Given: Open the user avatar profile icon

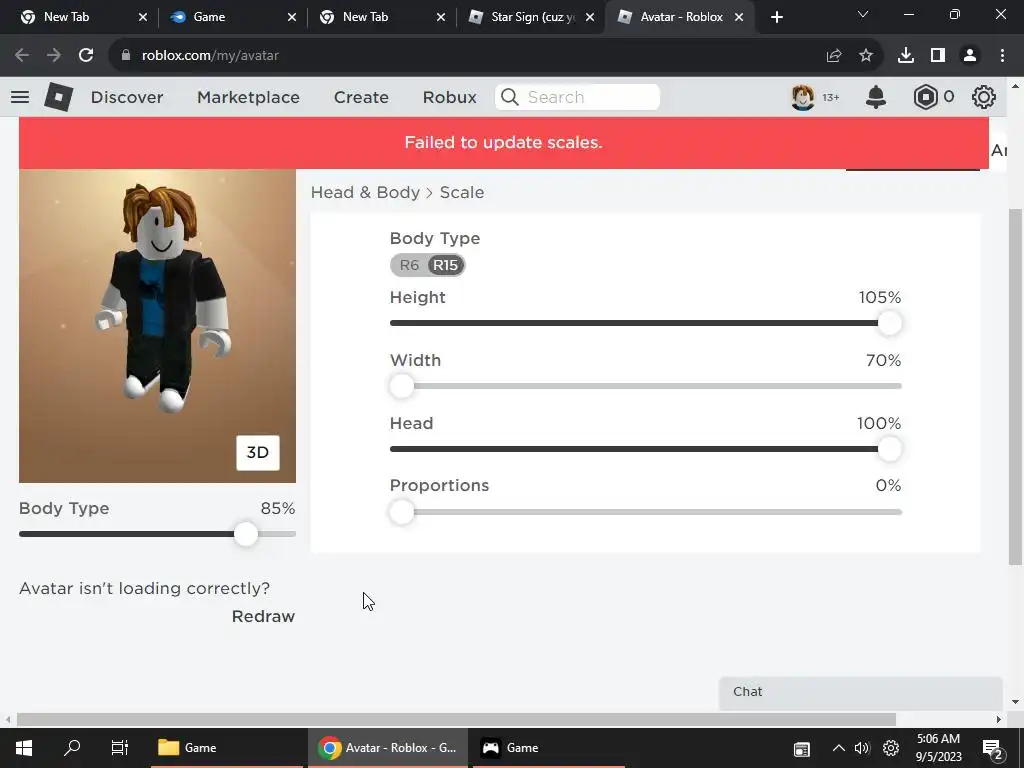Looking at the screenshot, I should [x=803, y=97].
